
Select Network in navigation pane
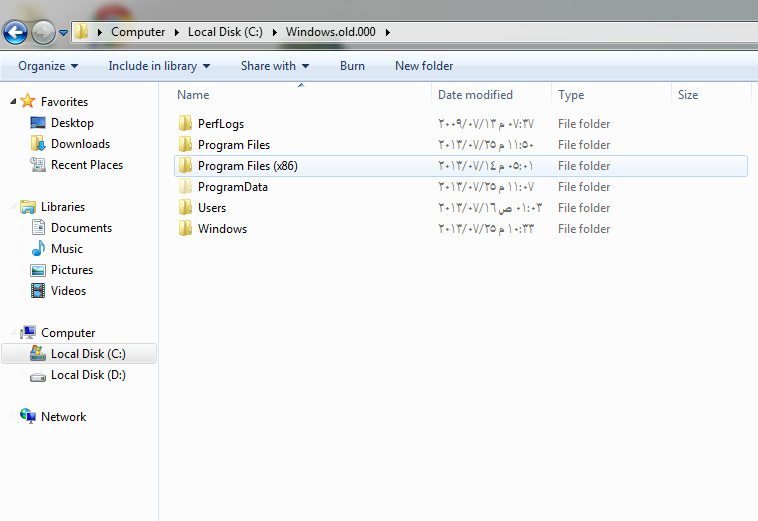tap(63, 417)
